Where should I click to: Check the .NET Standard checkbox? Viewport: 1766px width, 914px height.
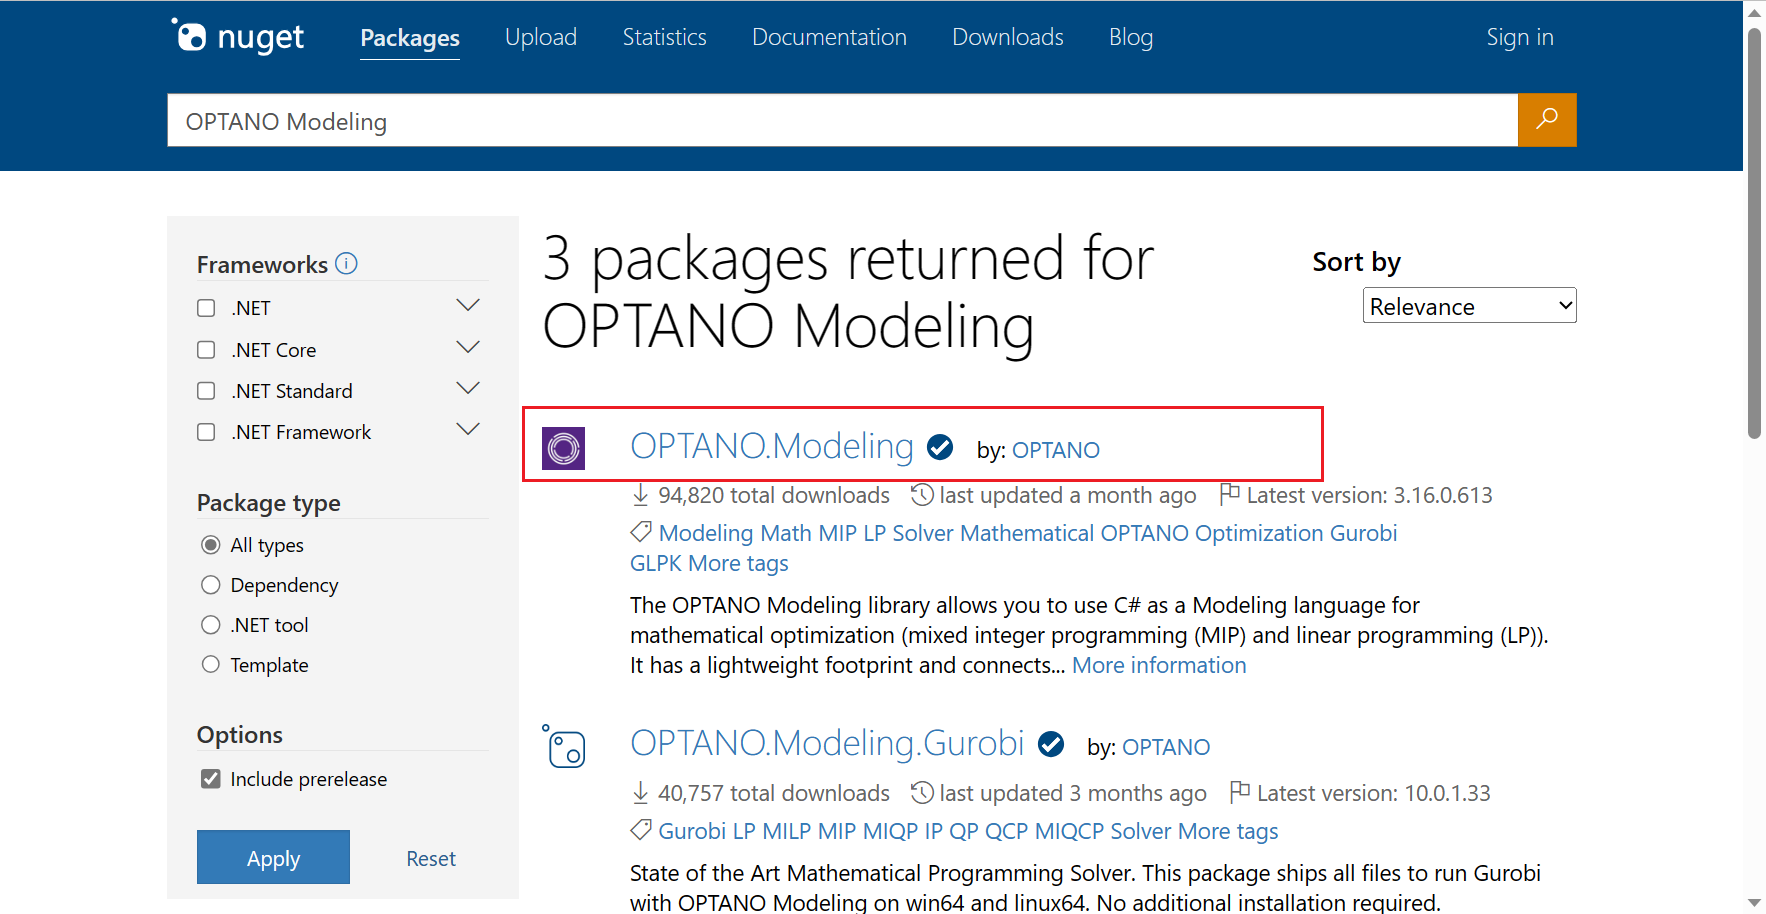click(206, 391)
